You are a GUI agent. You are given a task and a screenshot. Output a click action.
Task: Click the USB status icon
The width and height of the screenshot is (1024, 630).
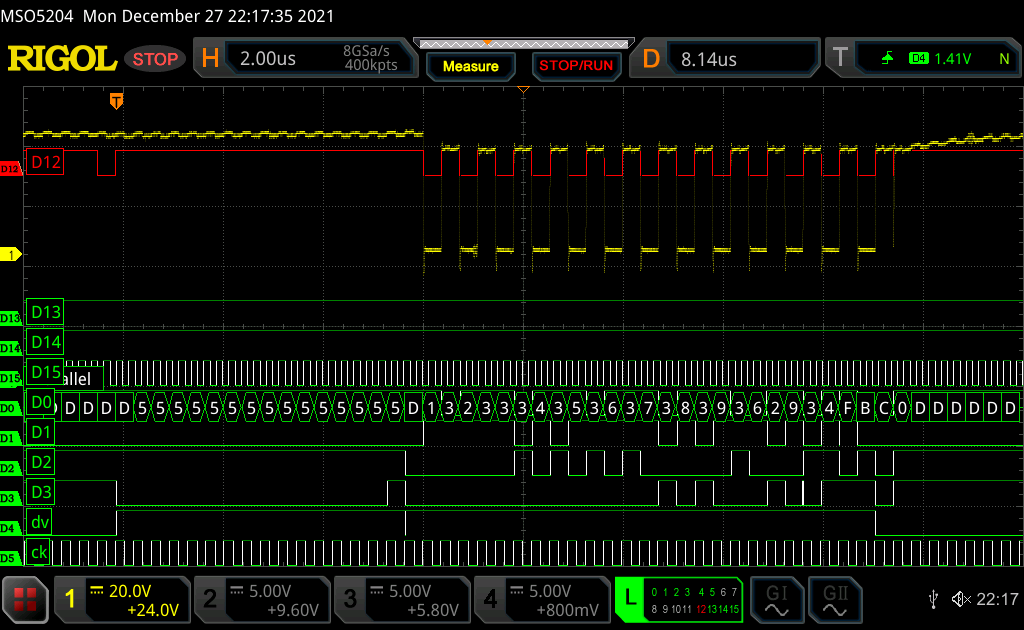tap(933, 599)
